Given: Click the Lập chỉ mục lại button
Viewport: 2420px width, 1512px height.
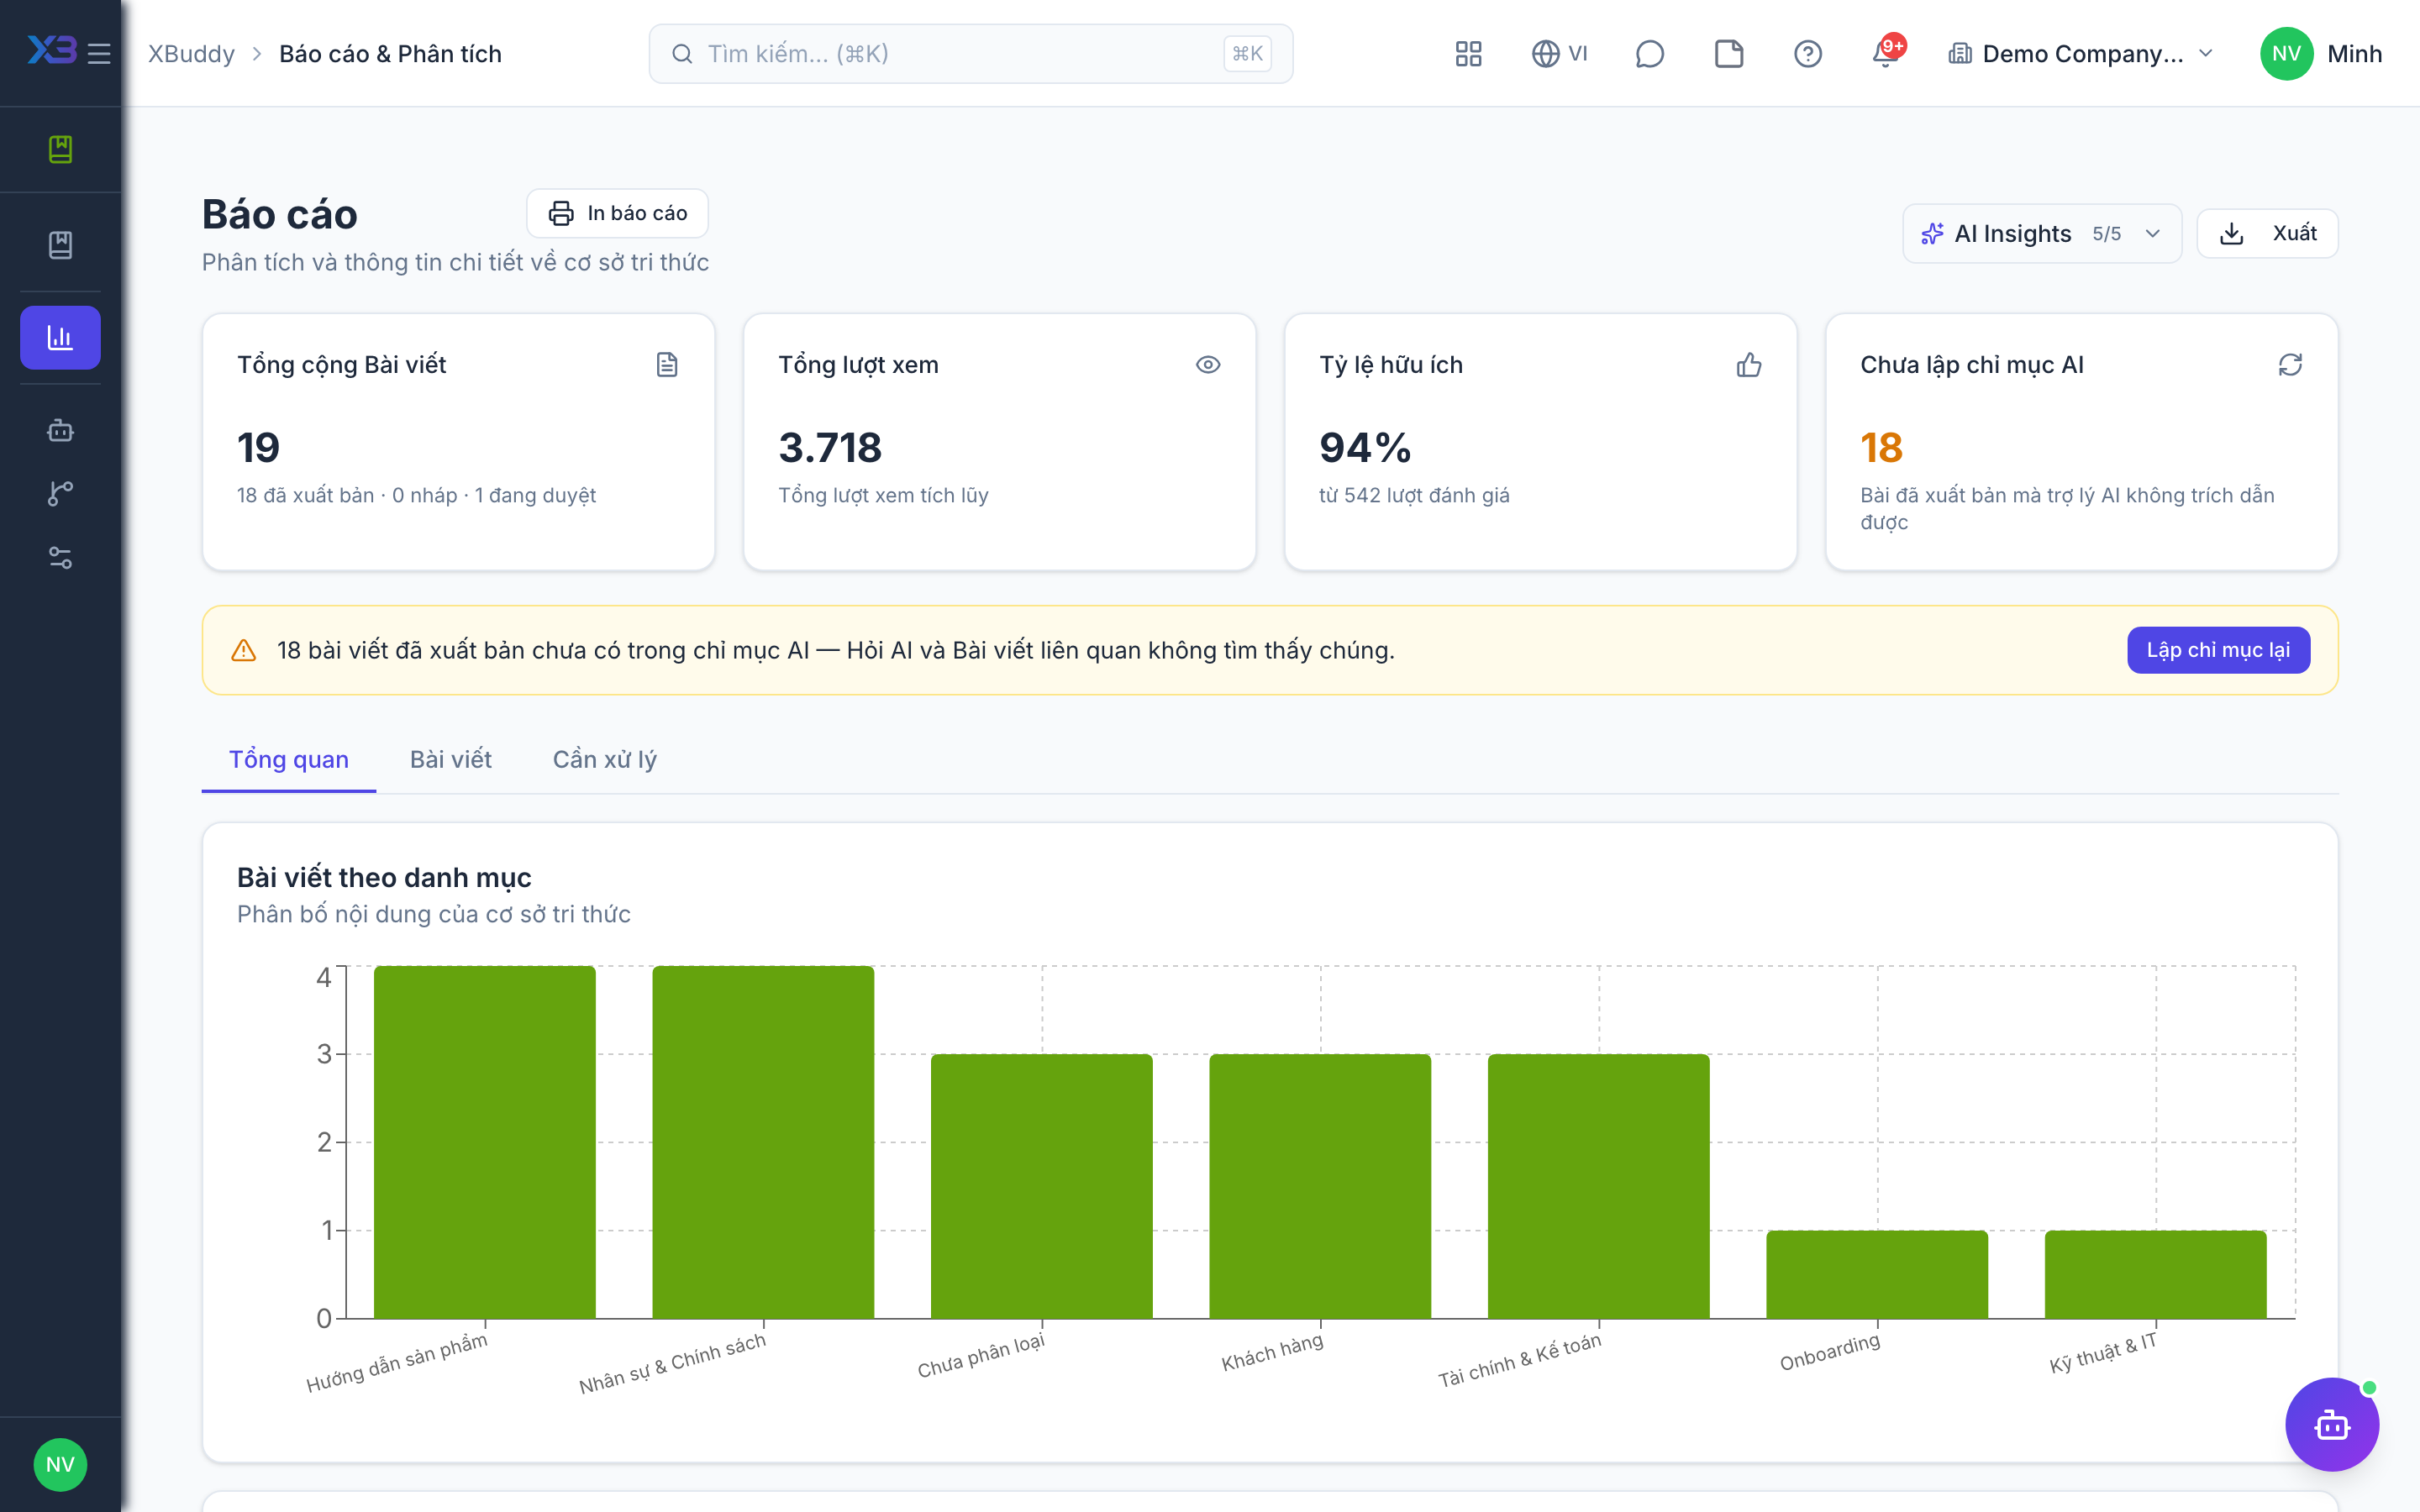Looking at the screenshot, I should coord(2218,650).
